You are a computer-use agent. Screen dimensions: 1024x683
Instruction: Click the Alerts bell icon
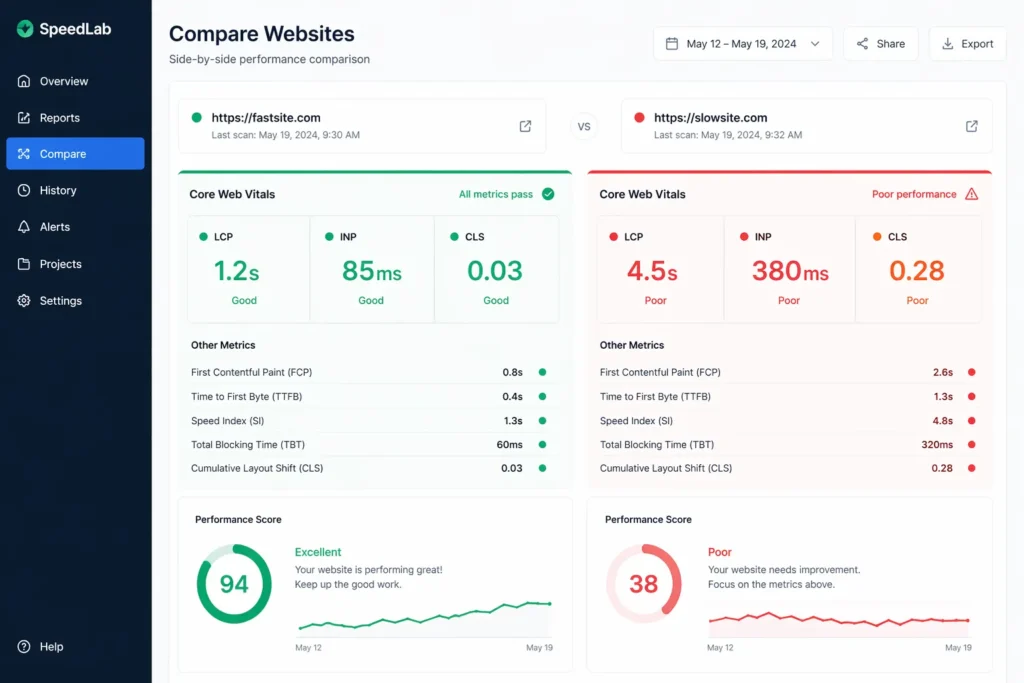click(x=24, y=227)
